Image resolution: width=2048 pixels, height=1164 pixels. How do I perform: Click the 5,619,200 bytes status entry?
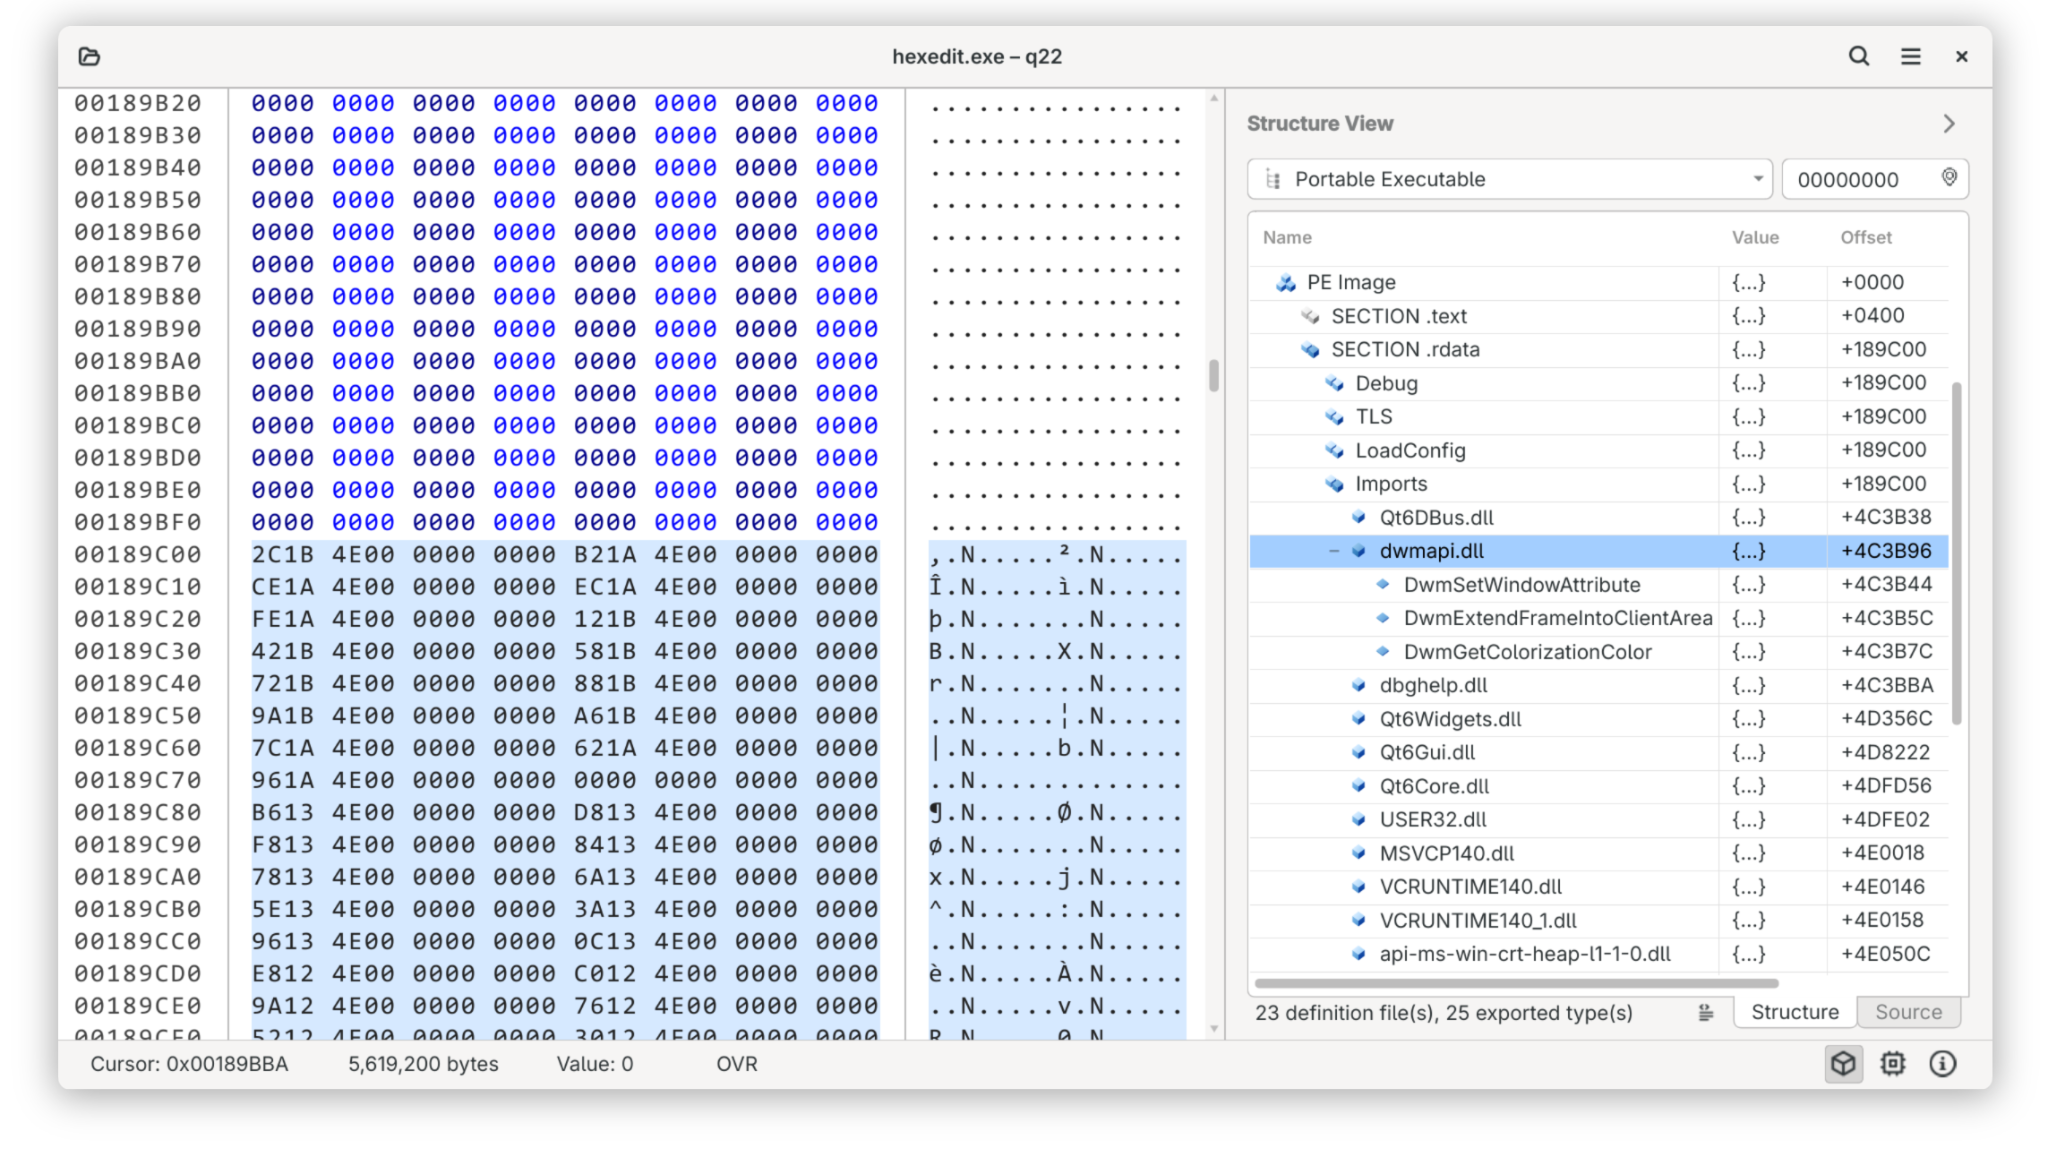pyautogui.click(x=423, y=1064)
